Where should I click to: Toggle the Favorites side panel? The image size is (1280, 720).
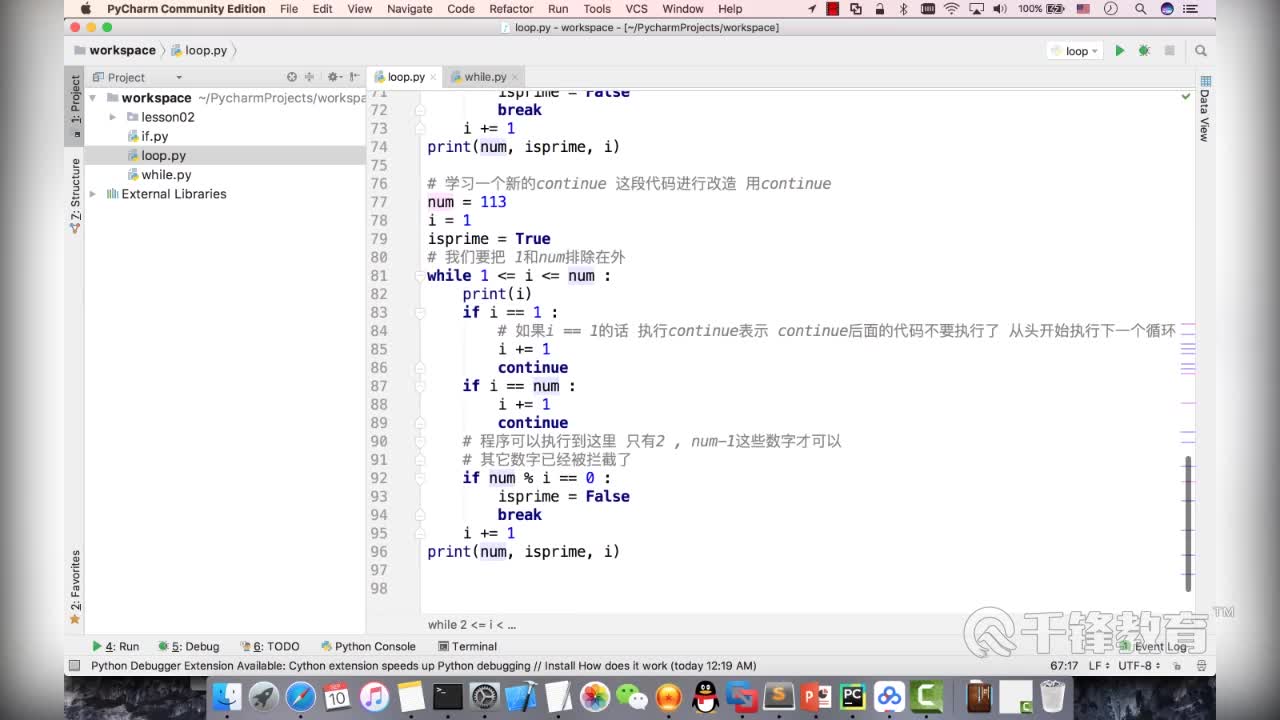(73, 578)
